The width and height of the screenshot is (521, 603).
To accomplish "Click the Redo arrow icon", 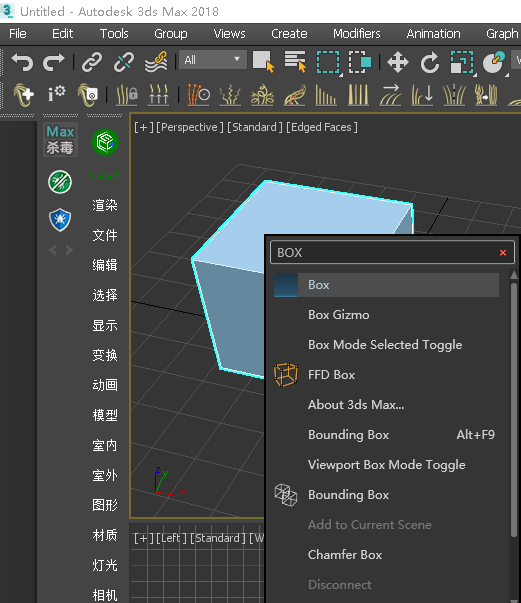I will click(x=53, y=62).
